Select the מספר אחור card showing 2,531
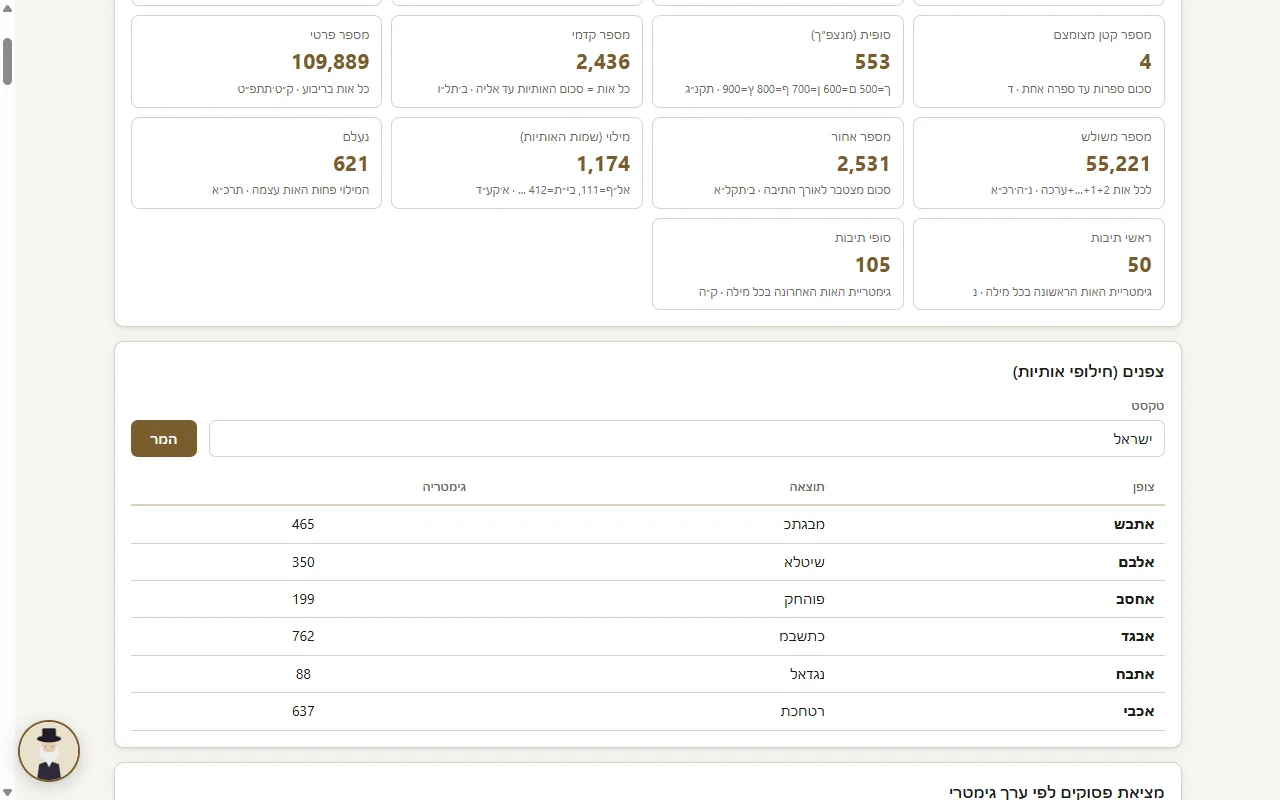1280x800 pixels. (x=778, y=163)
